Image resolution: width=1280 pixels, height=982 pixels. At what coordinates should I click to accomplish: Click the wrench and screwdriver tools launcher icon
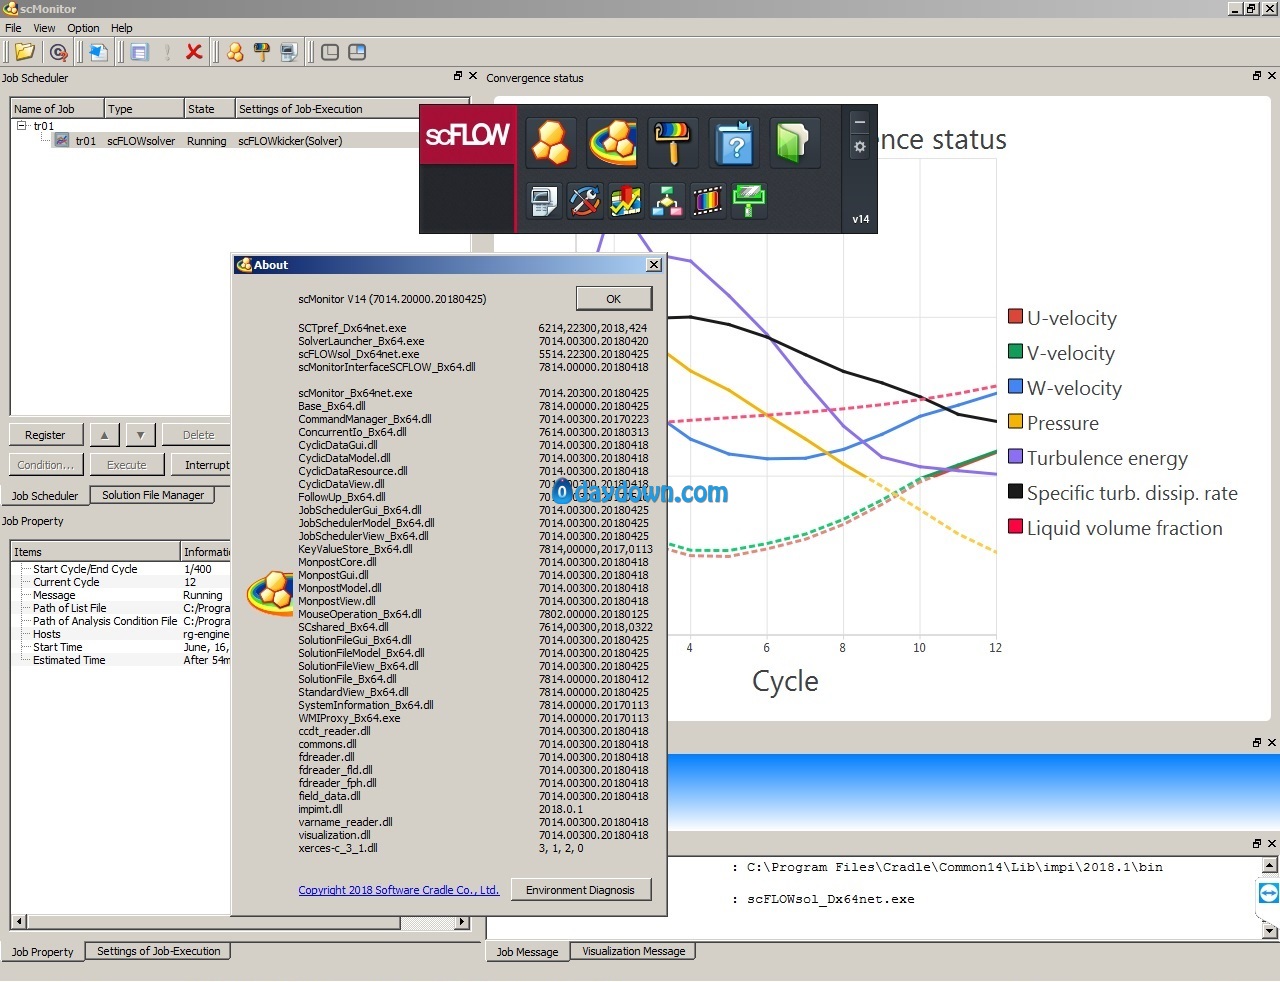point(585,201)
